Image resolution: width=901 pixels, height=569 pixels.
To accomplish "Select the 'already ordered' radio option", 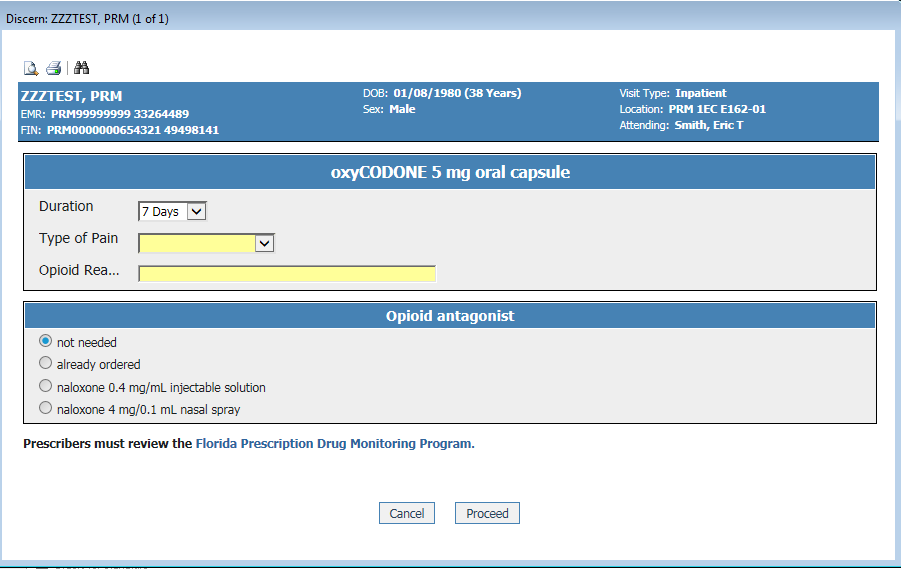I will (x=45, y=363).
